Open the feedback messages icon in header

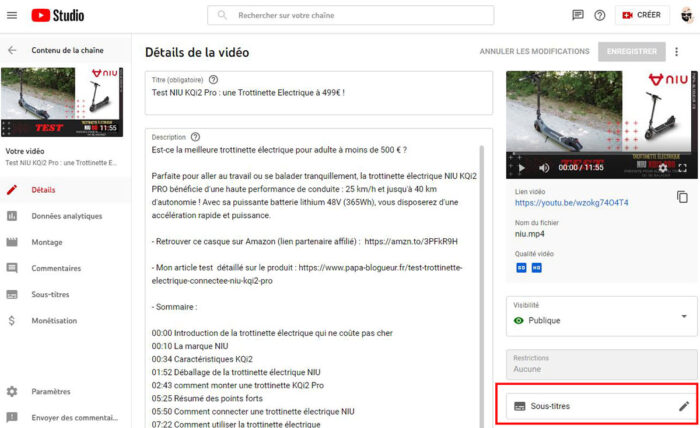[578, 15]
